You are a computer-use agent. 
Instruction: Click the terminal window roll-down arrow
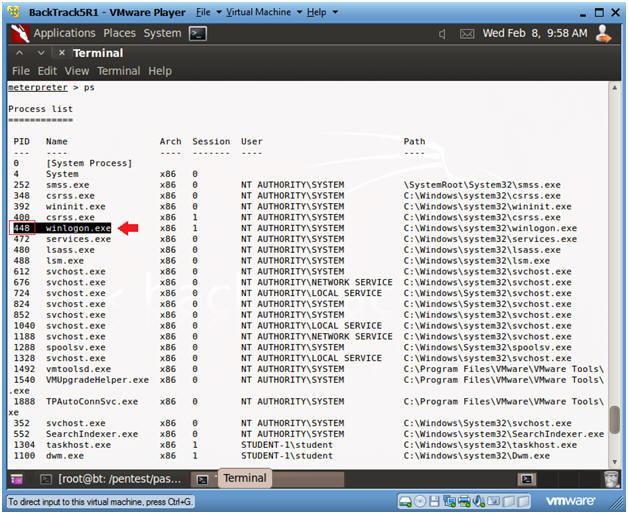click(x=40, y=53)
